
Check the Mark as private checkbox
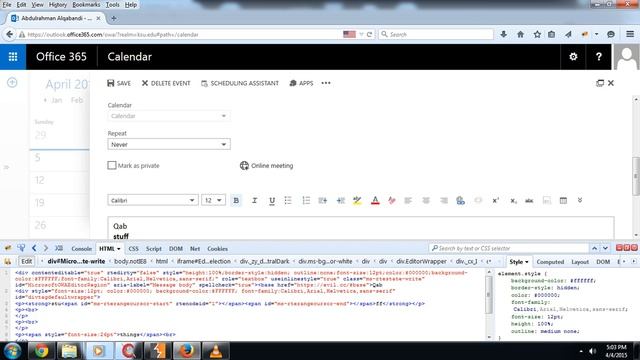pos(112,165)
